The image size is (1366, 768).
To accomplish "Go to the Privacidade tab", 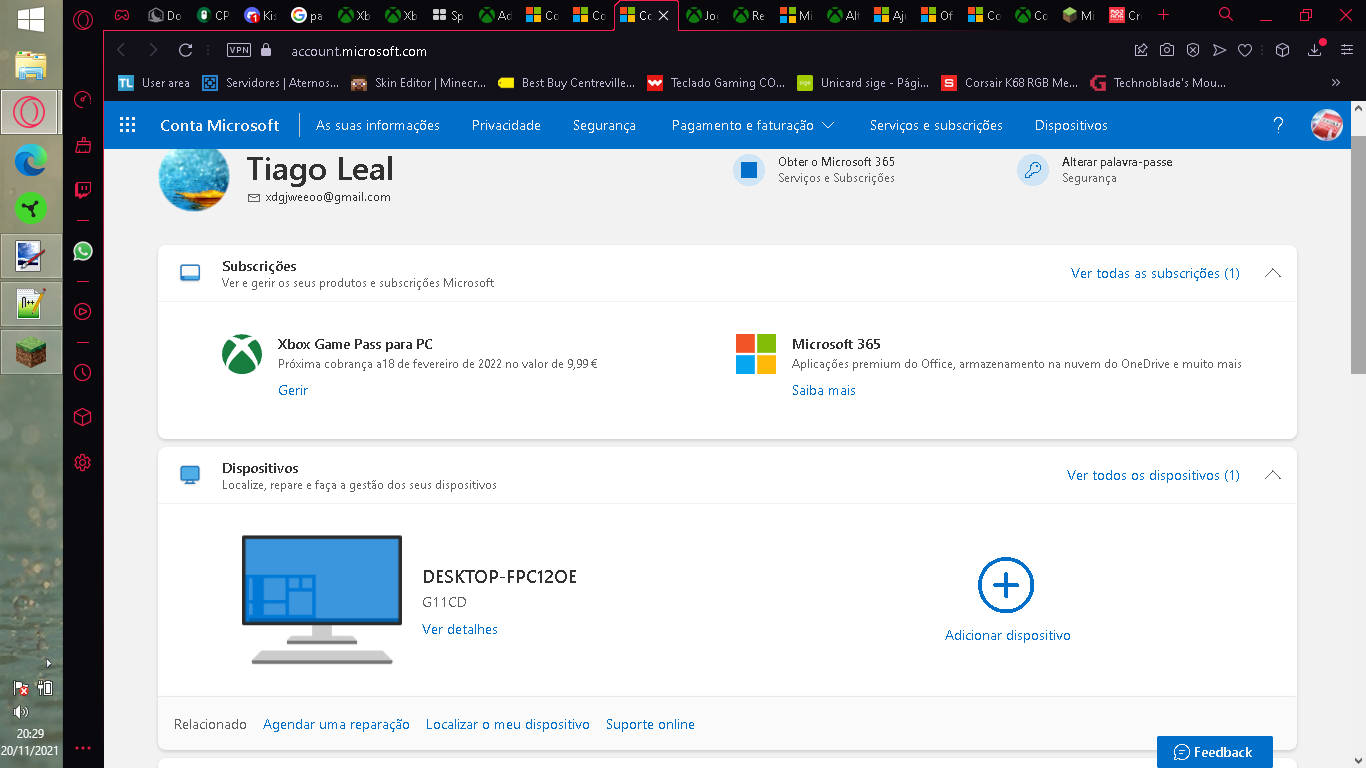I will [x=506, y=125].
